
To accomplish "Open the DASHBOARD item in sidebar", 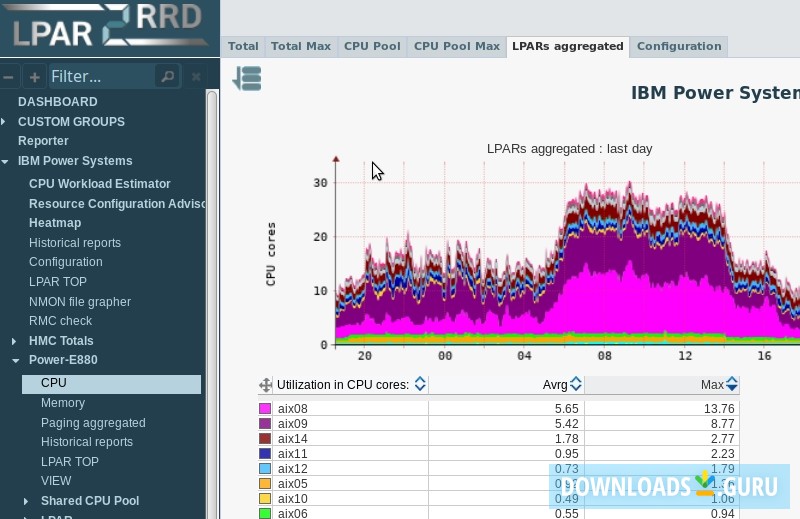I will point(58,102).
